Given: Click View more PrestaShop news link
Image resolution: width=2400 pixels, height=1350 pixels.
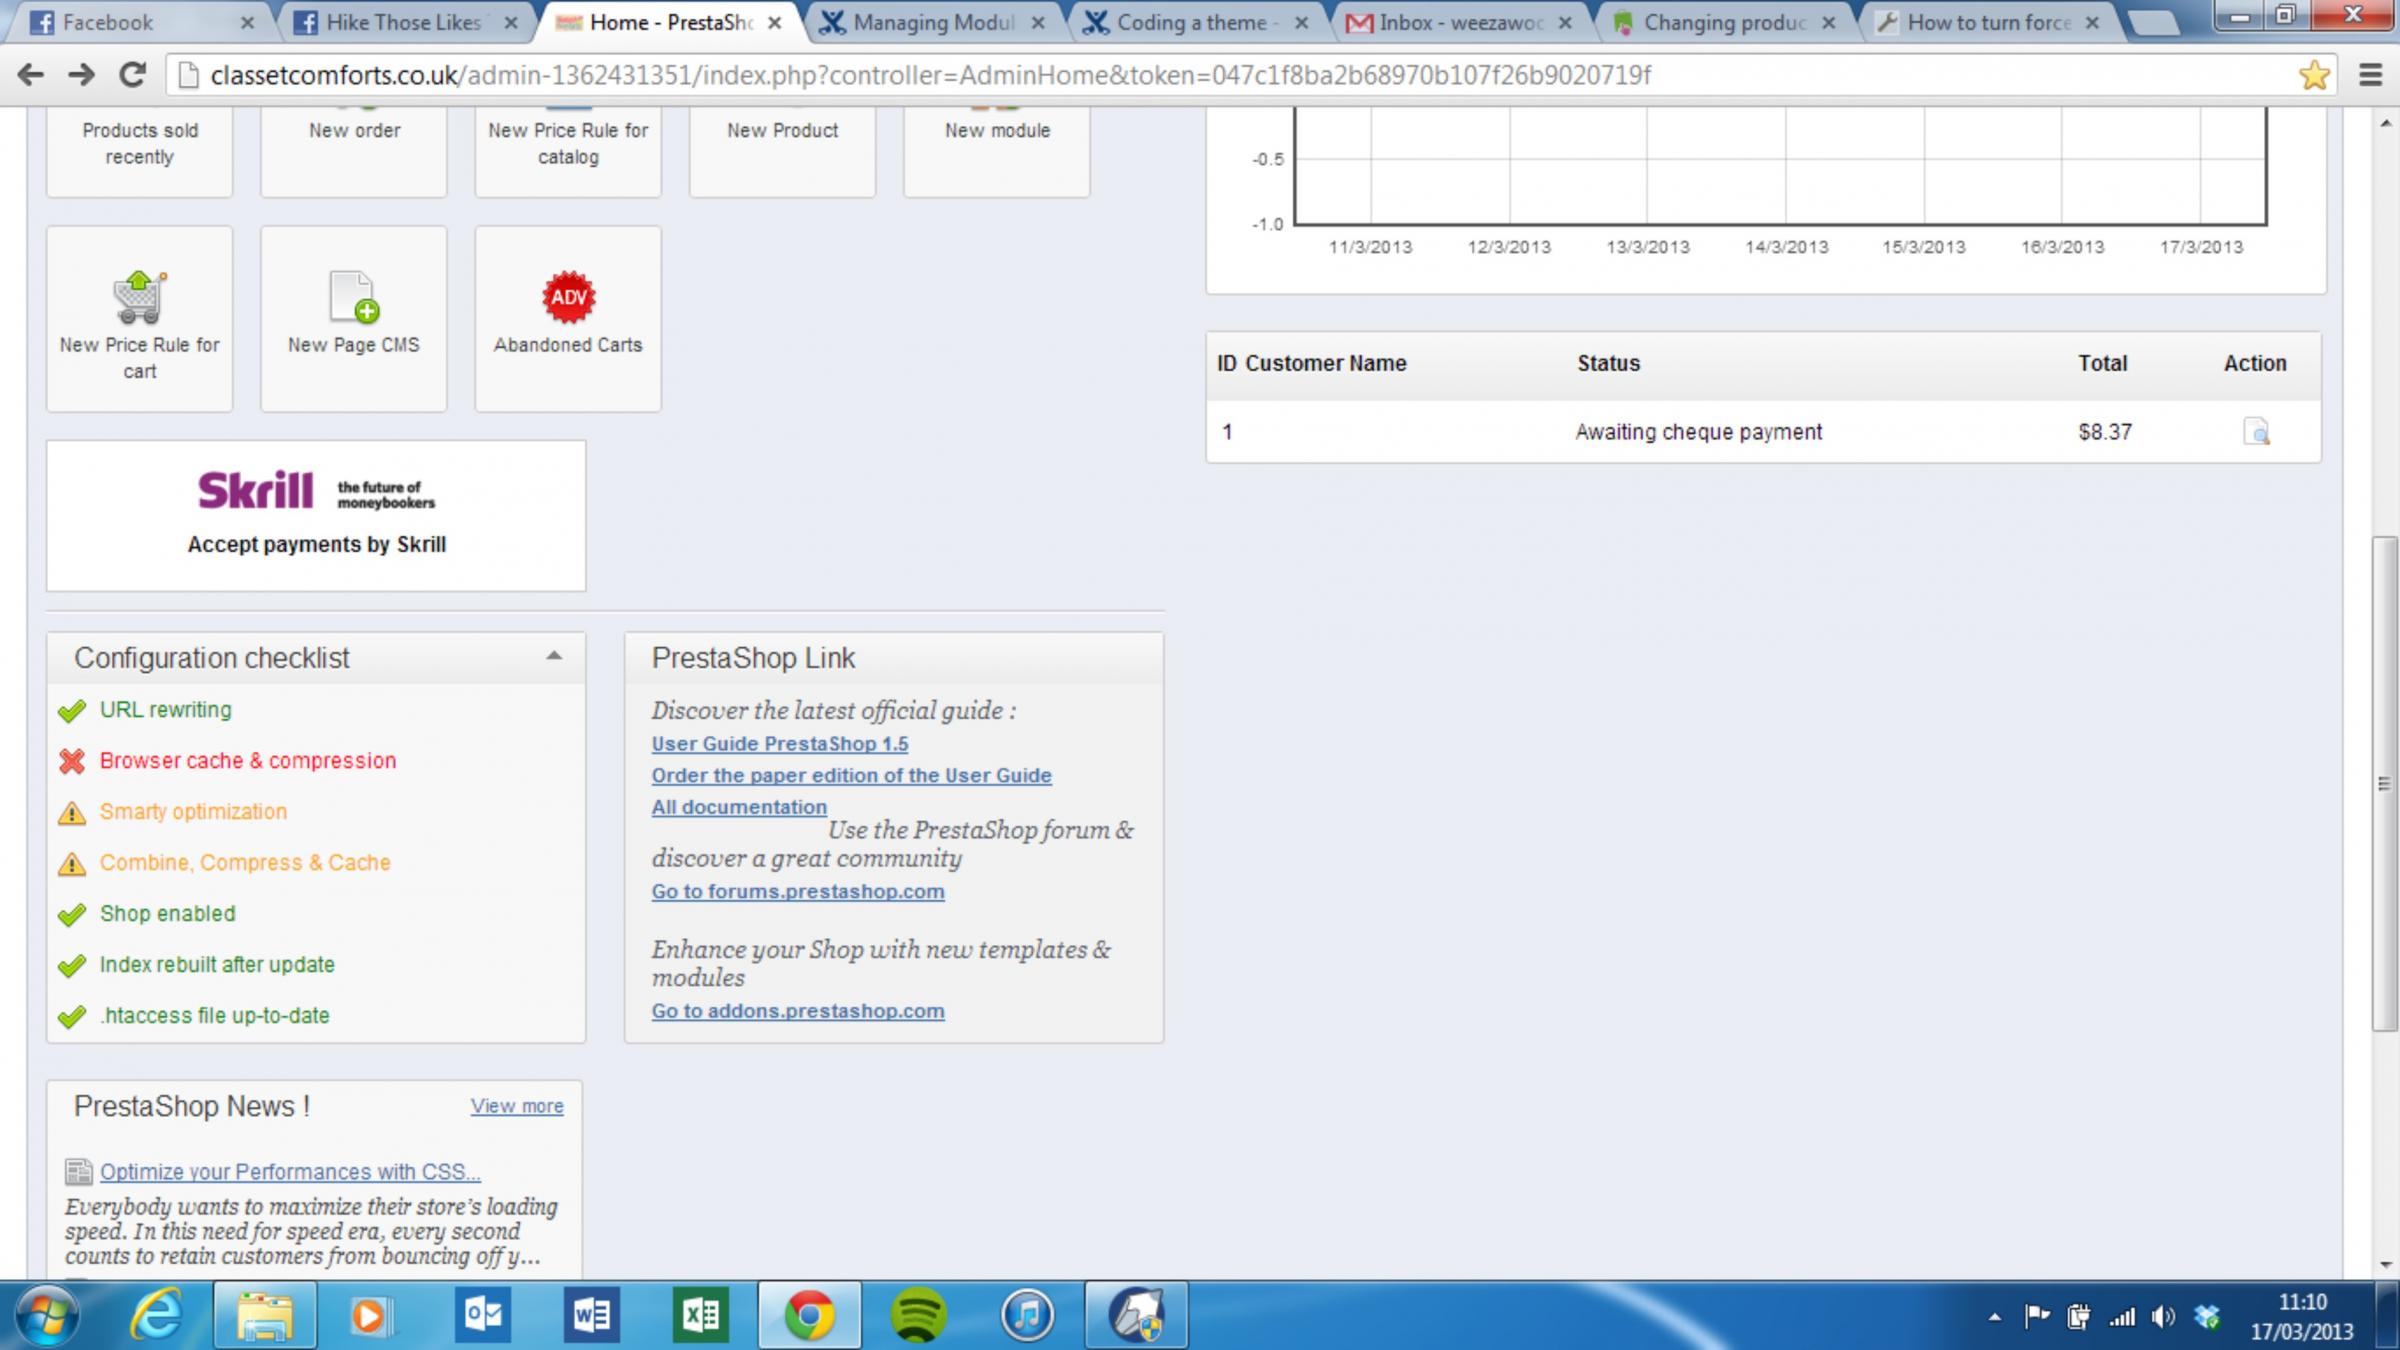Looking at the screenshot, I should coord(517,1106).
